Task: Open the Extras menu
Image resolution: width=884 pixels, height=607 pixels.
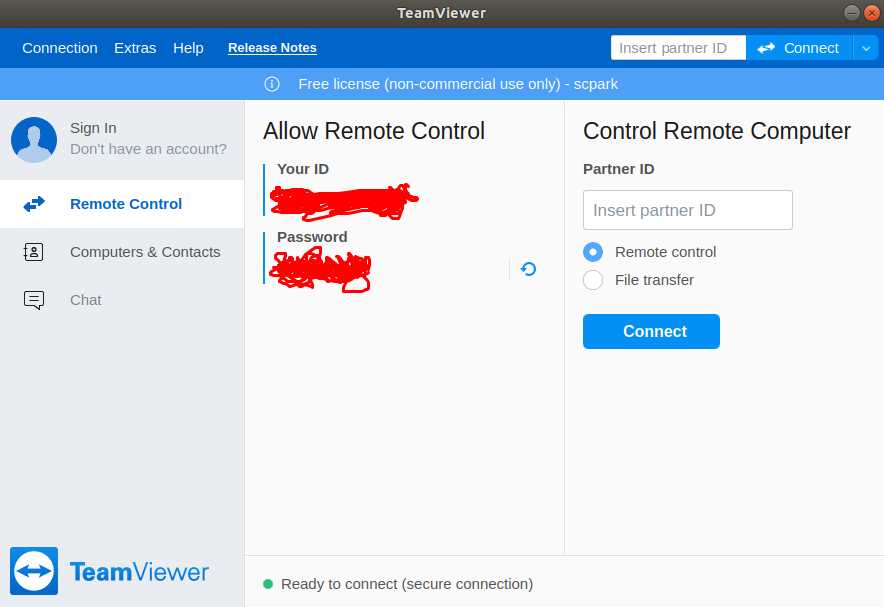Action: [x=135, y=48]
